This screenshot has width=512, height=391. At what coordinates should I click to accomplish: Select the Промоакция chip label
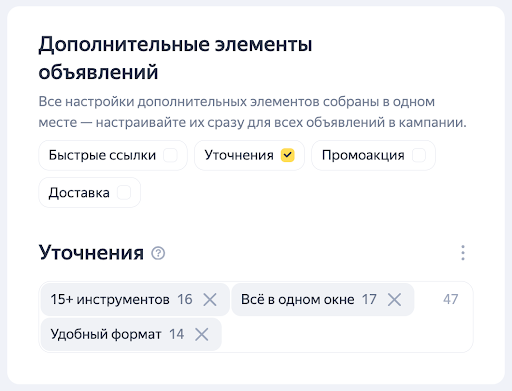(x=363, y=155)
